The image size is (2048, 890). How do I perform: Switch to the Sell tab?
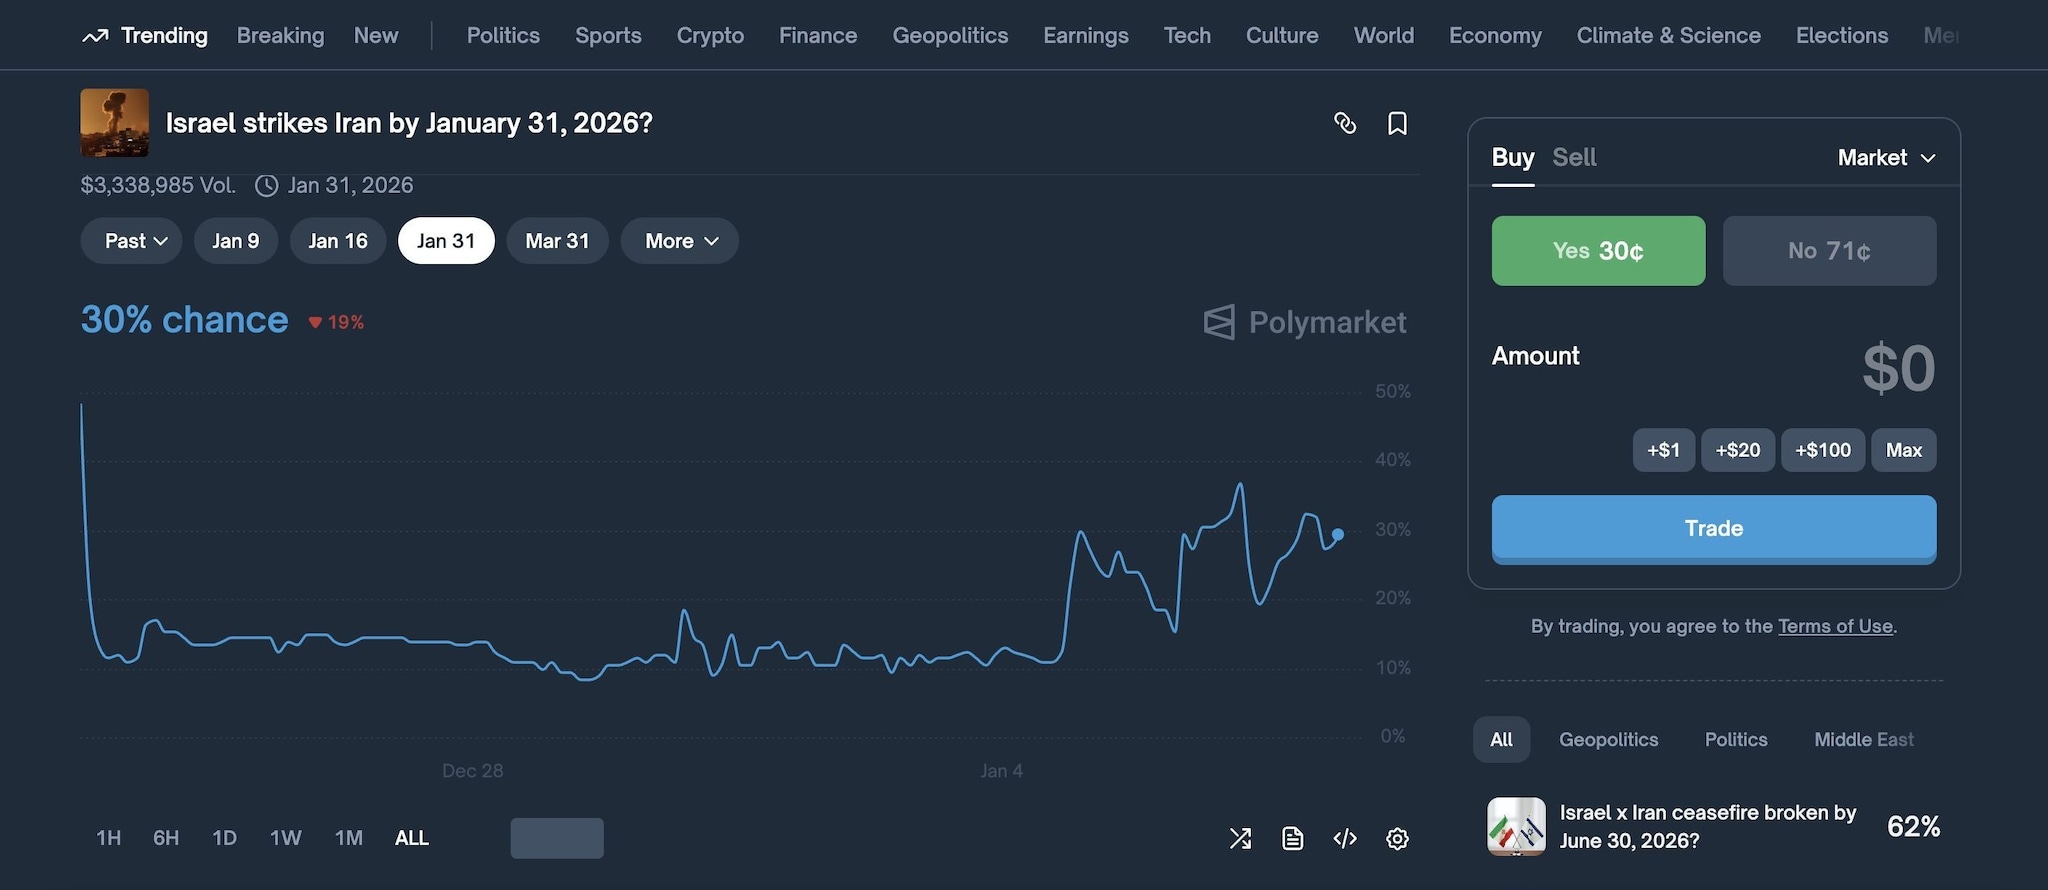1574,157
